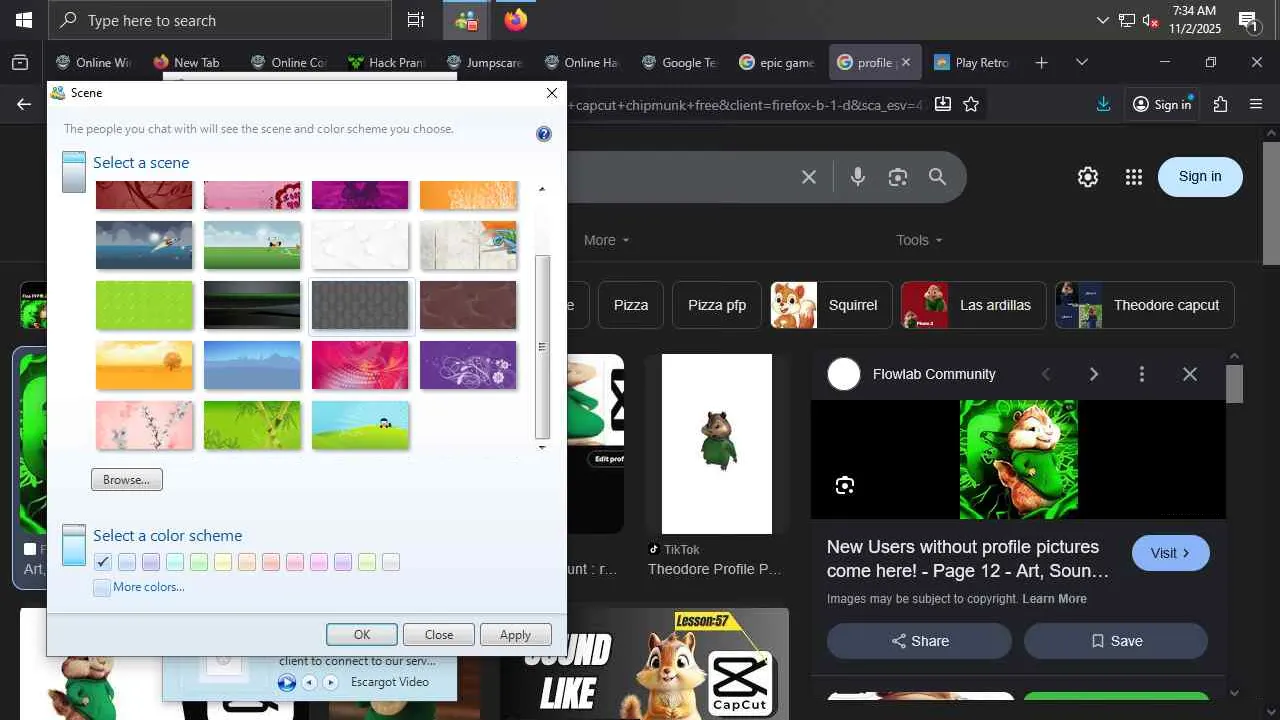This screenshot has width=1280, height=720.
Task: Choose the blue color scheme swatch
Action: click(127, 562)
